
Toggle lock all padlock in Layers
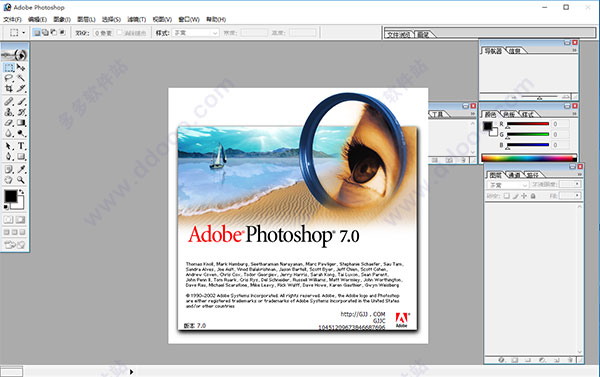tap(533, 196)
